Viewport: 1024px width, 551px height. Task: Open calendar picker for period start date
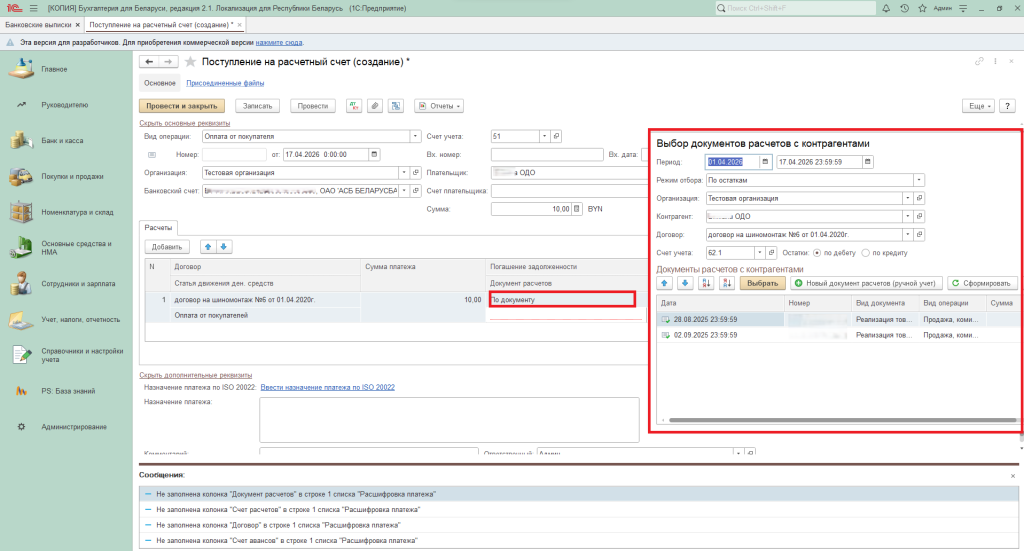765,162
